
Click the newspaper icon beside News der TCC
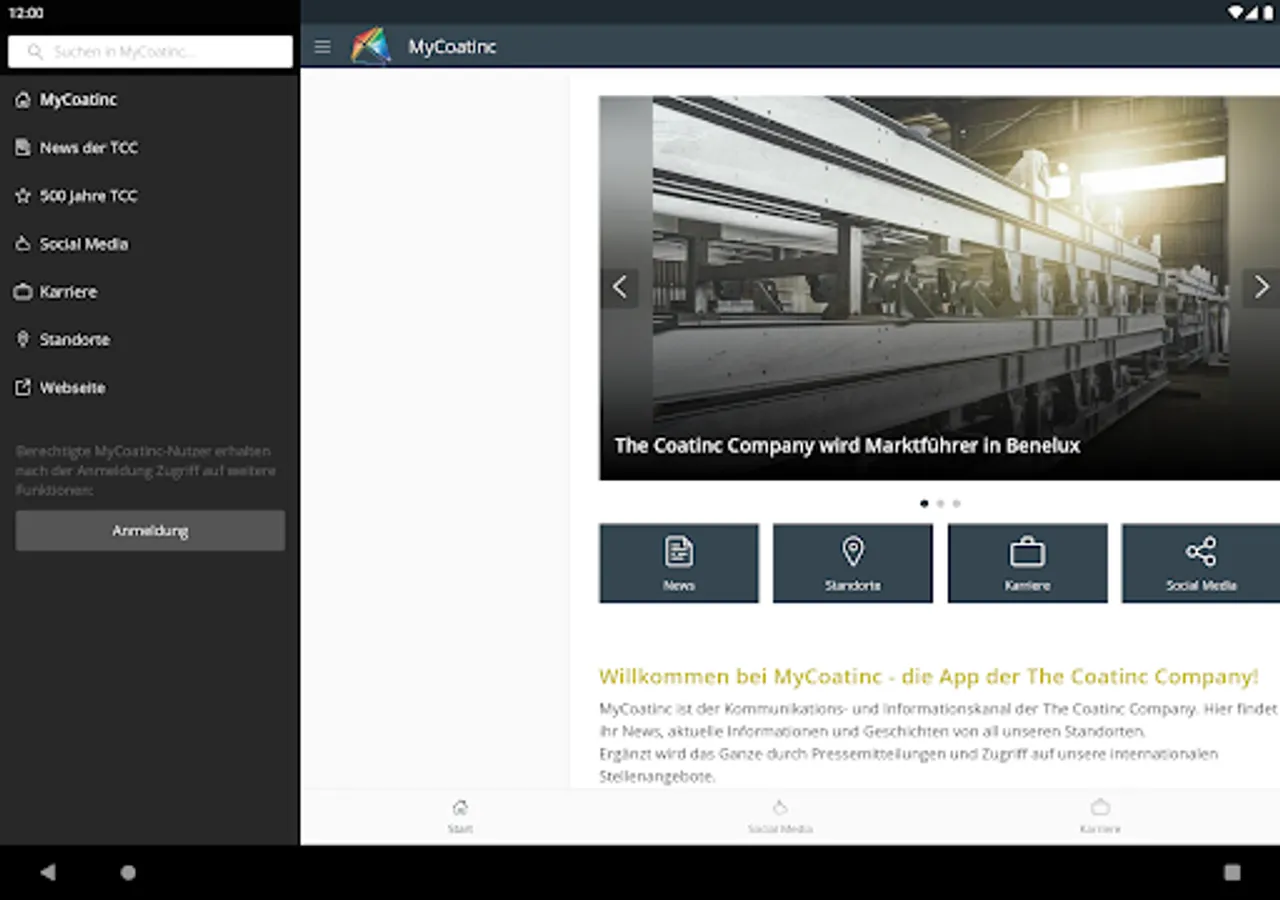pos(23,148)
